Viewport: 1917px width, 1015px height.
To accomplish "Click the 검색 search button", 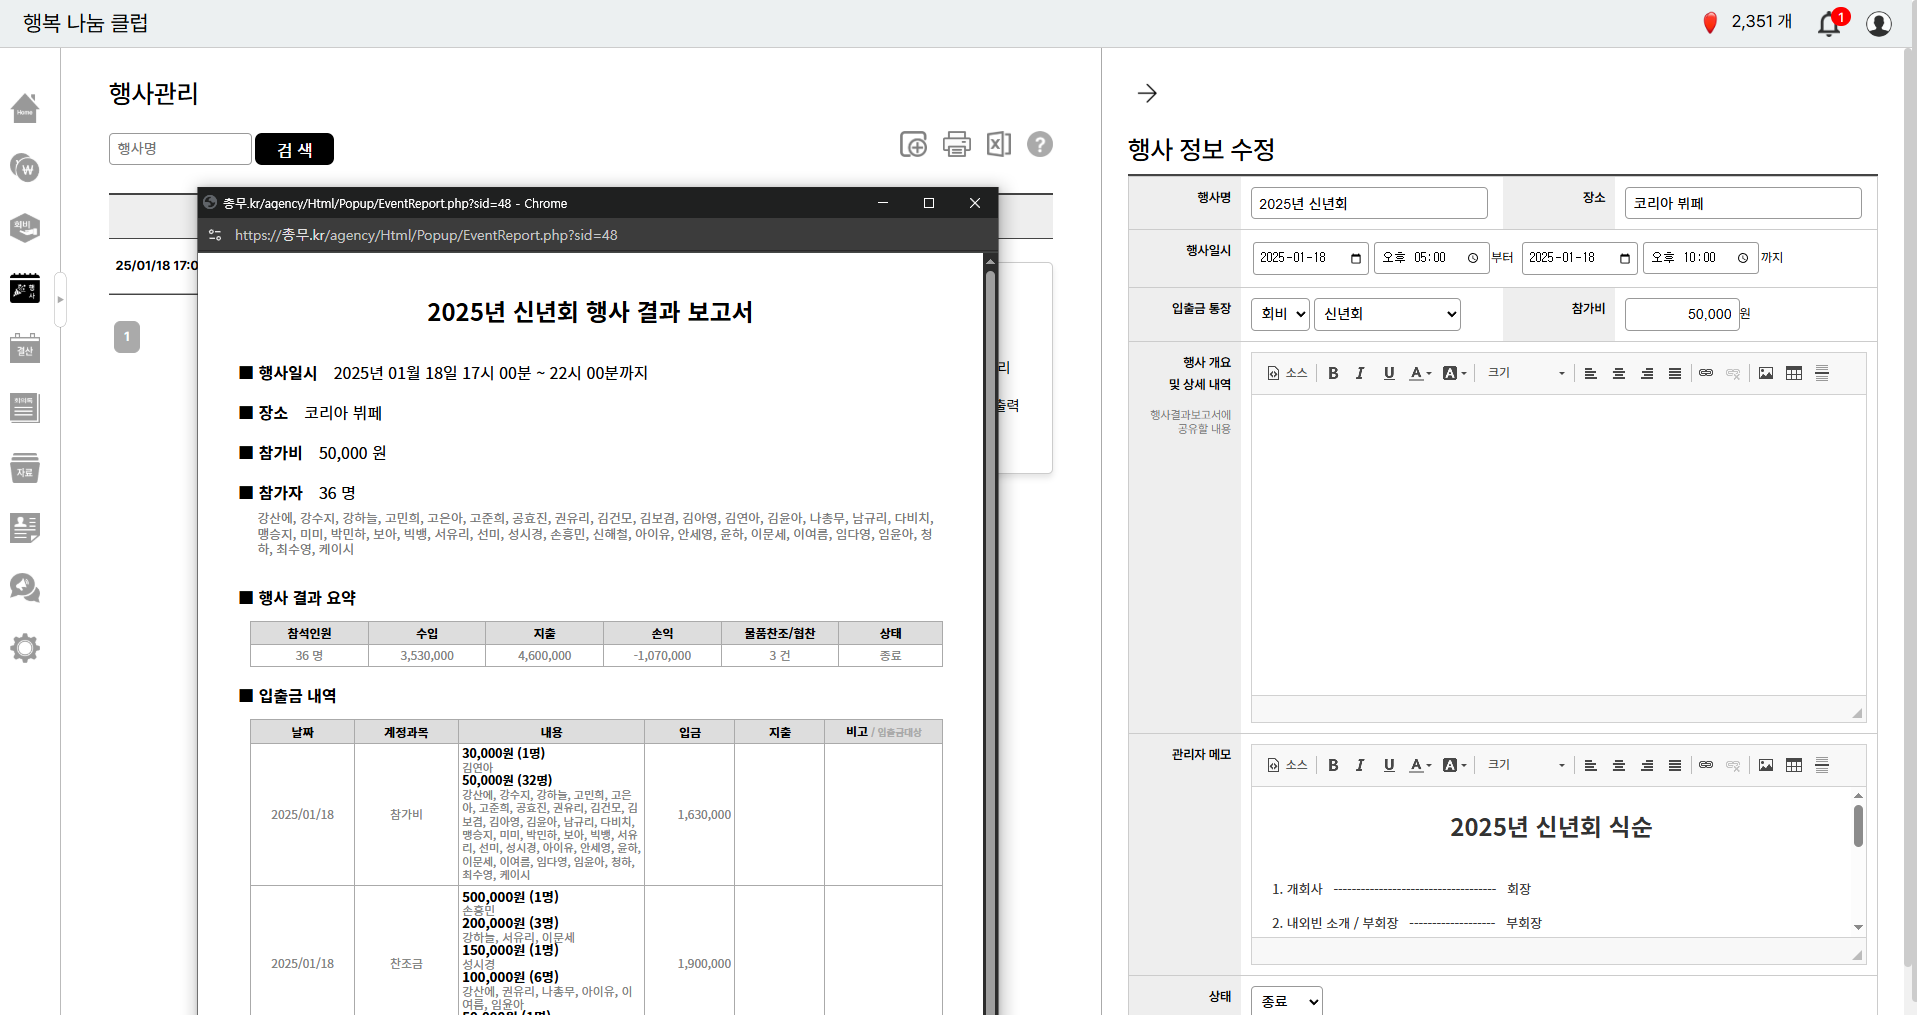I will (294, 149).
